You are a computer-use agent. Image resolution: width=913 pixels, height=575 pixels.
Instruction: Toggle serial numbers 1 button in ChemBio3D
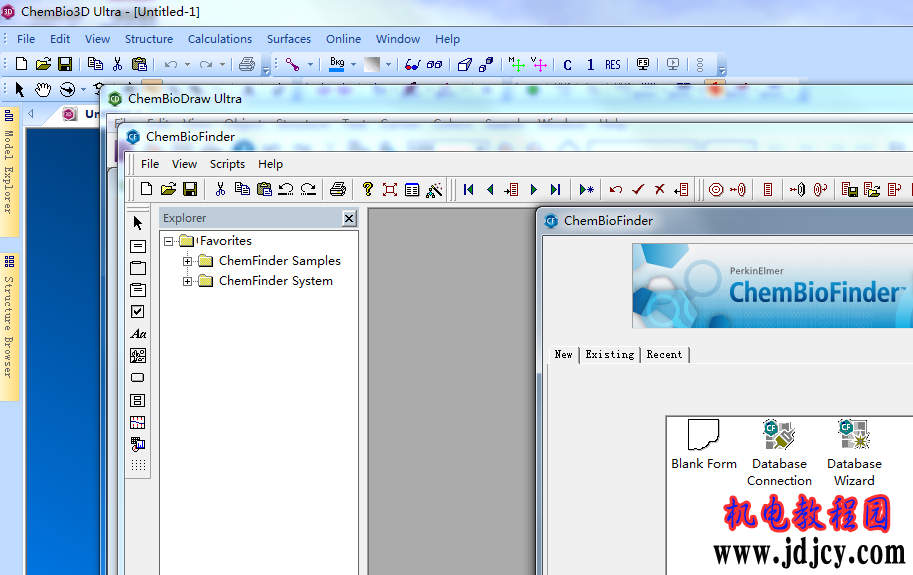click(x=590, y=65)
